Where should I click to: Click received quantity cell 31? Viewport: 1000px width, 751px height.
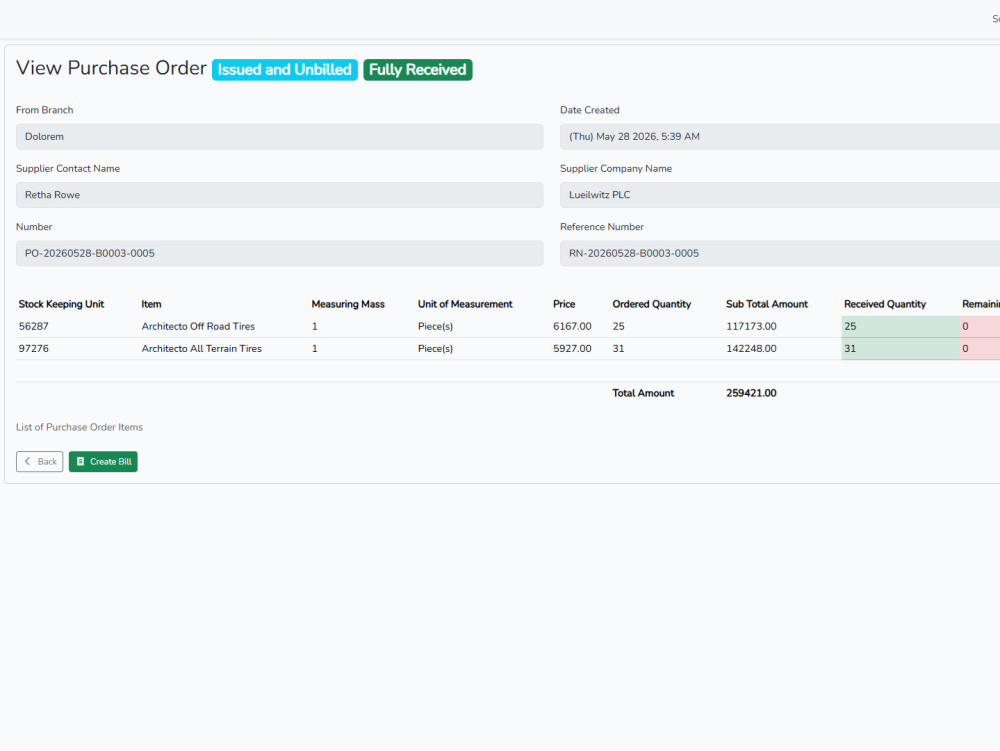coord(901,349)
